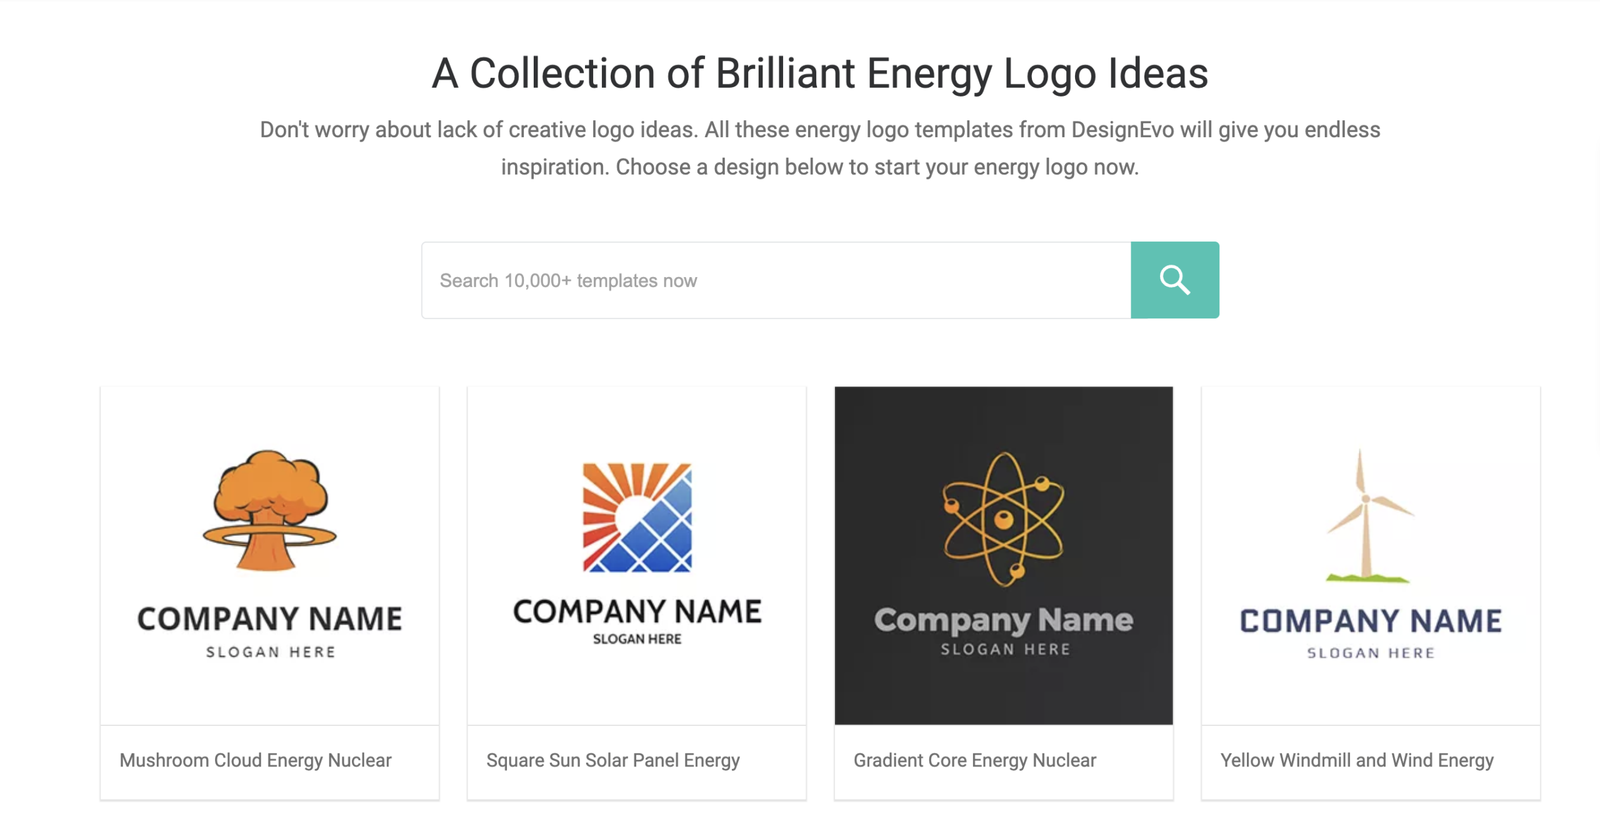Image resolution: width=1600 pixels, height=813 pixels.
Task: Click SLOGAN HERE beneath mushroom cloud logo
Action: point(271,652)
